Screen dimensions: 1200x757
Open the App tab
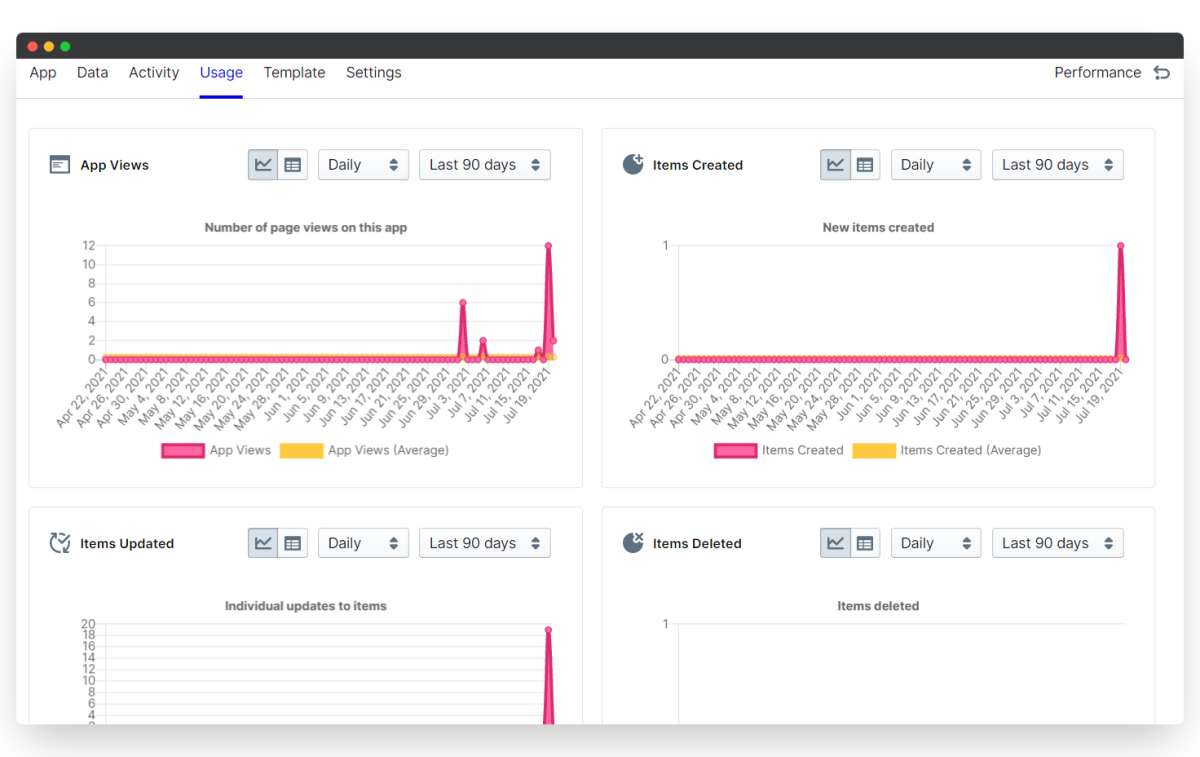tap(43, 73)
